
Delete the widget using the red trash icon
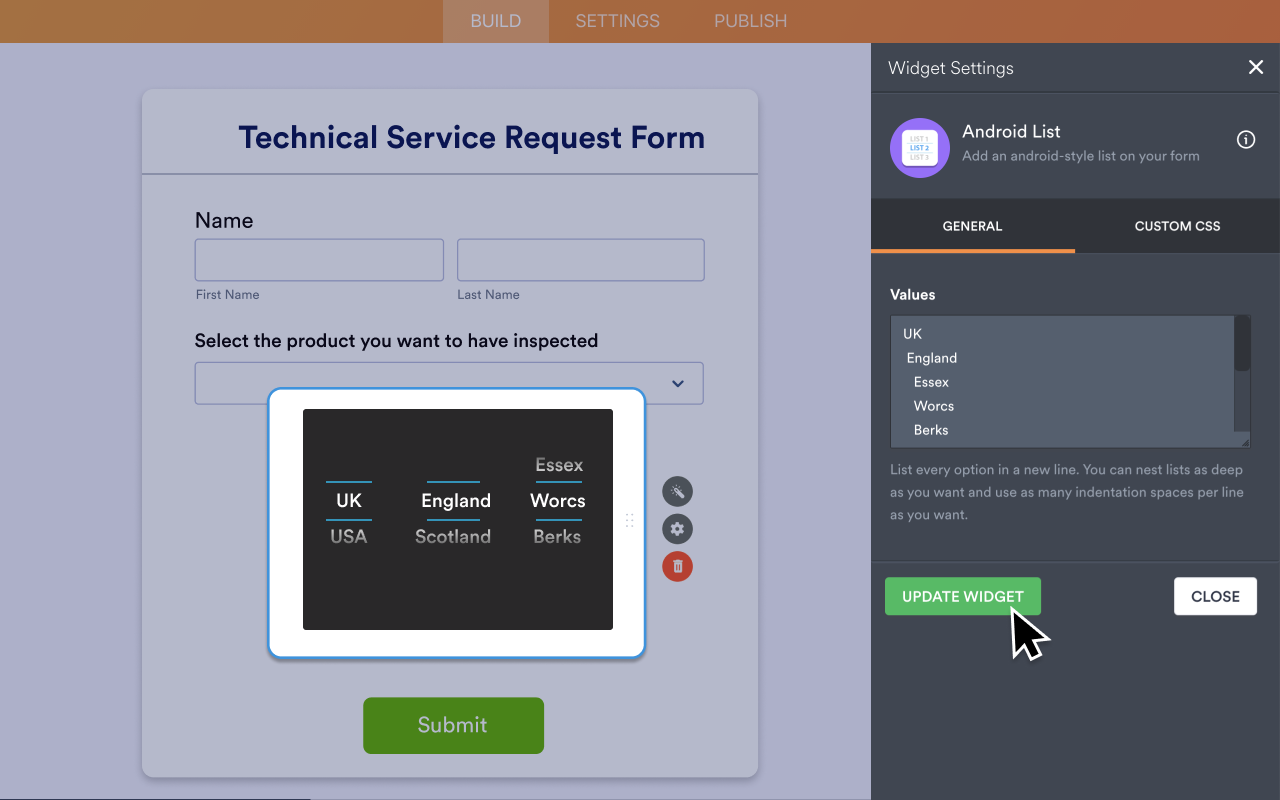pos(677,566)
